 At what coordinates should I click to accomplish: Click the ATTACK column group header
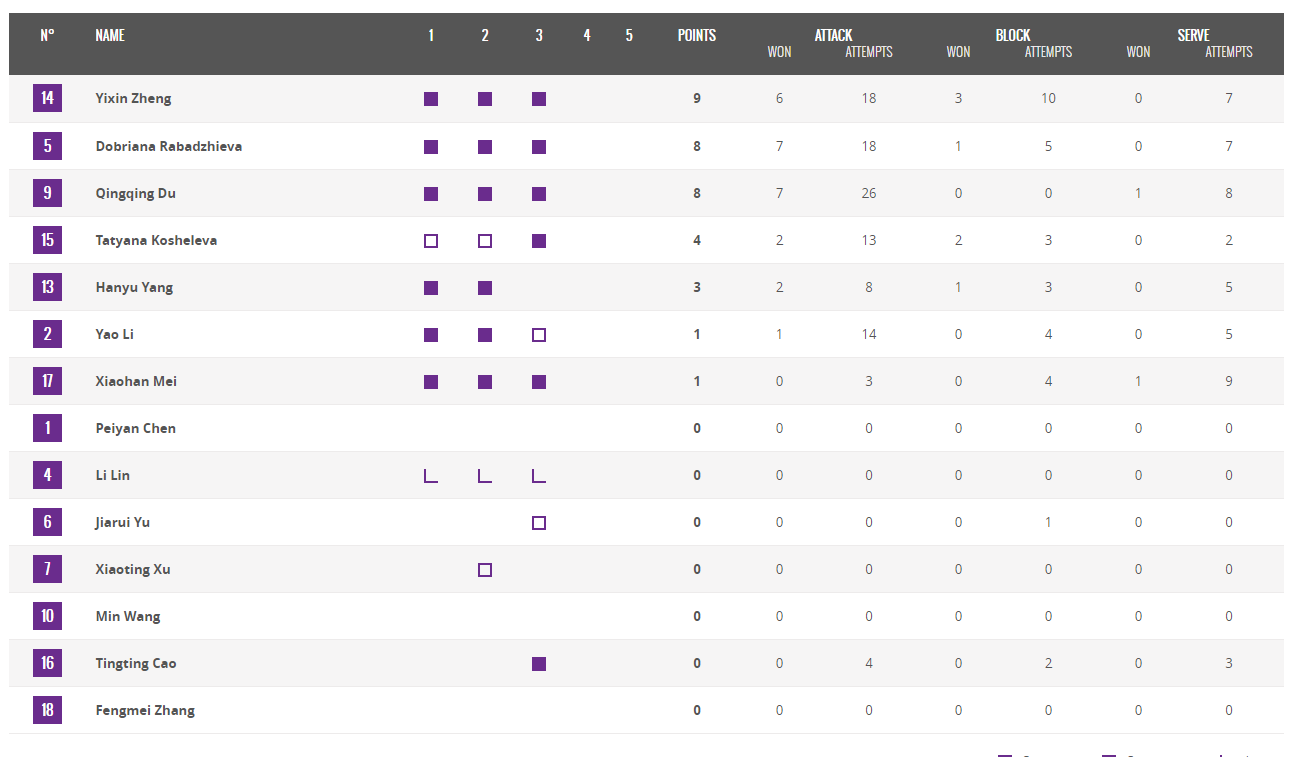pos(833,35)
